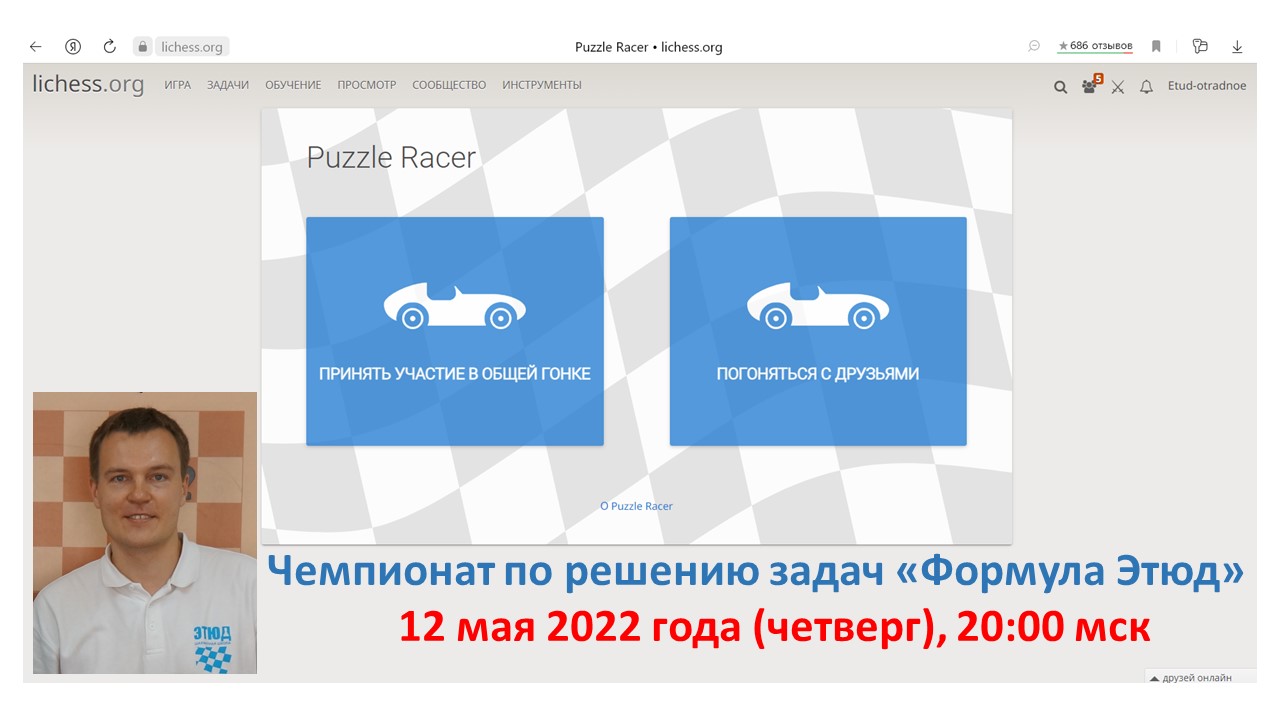Go back with the browser back arrow
The height and width of the screenshot is (720, 1280).
click(x=36, y=46)
